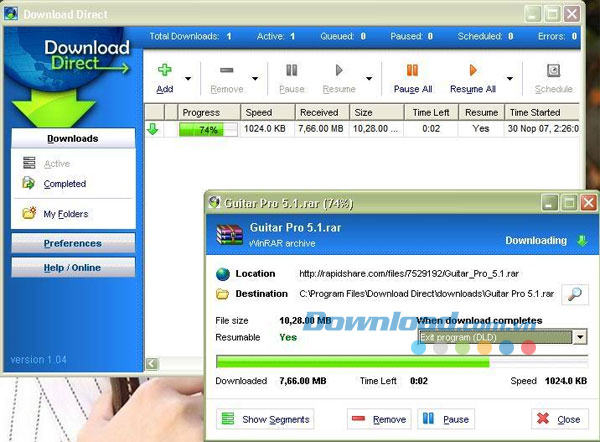This screenshot has width=600, height=442.
Task: Open the Resume dropdown arrow
Action: pos(369,79)
